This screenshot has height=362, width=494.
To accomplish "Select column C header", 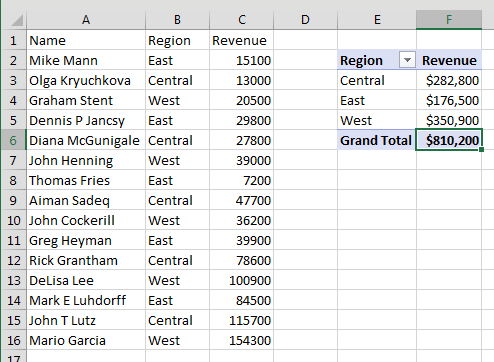I will (x=242, y=20).
